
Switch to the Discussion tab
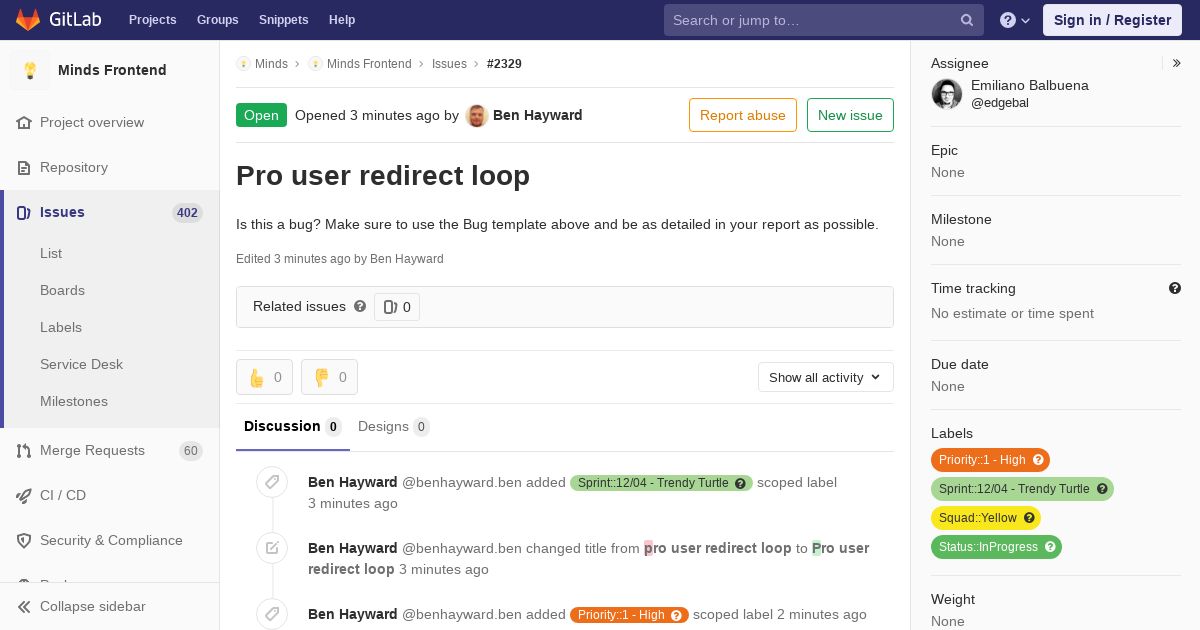tap(293, 427)
